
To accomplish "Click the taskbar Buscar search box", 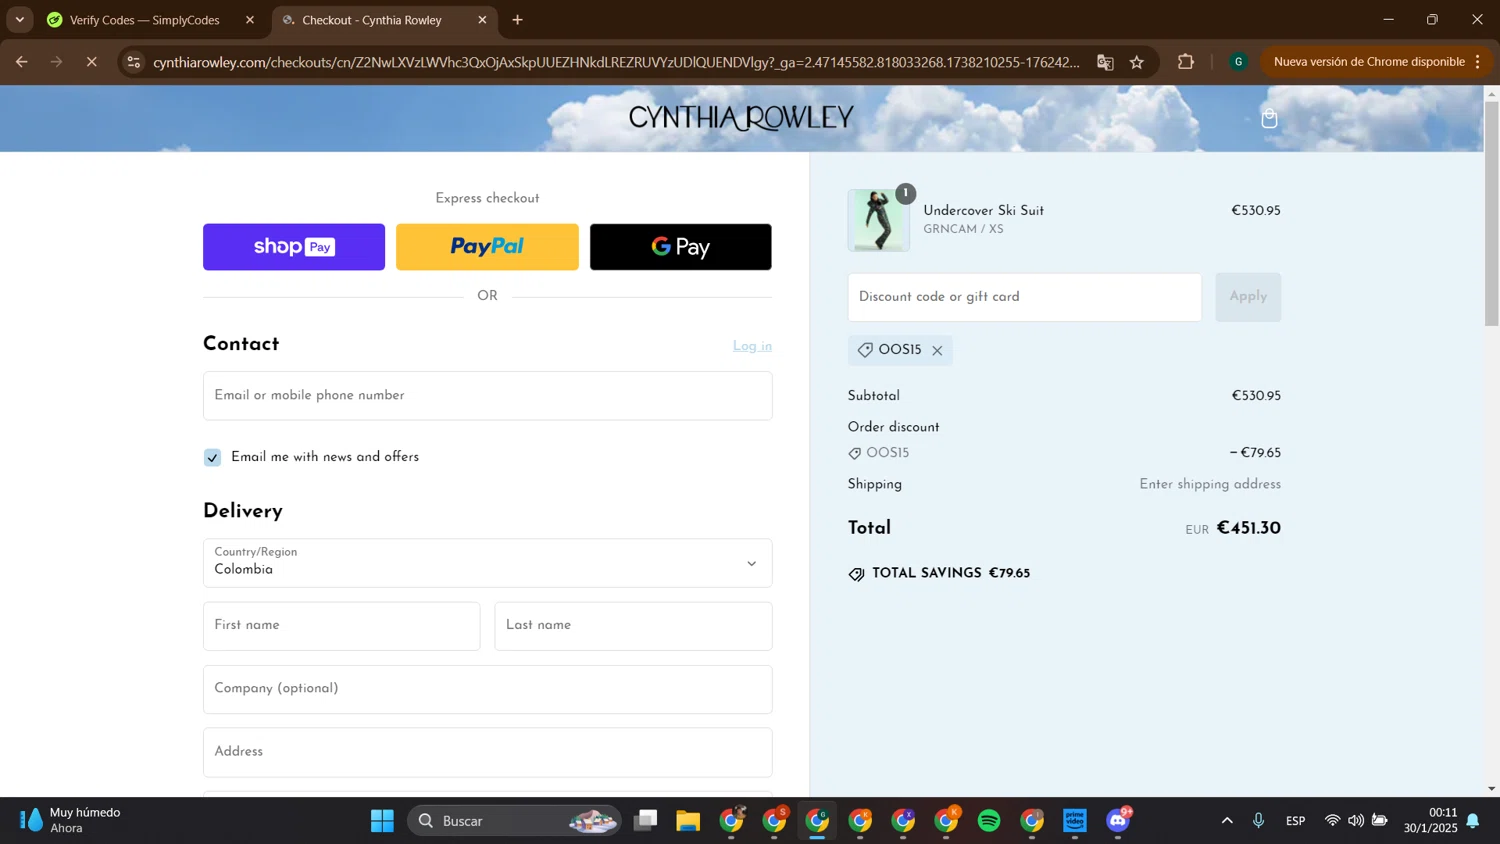I will (x=514, y=821).
